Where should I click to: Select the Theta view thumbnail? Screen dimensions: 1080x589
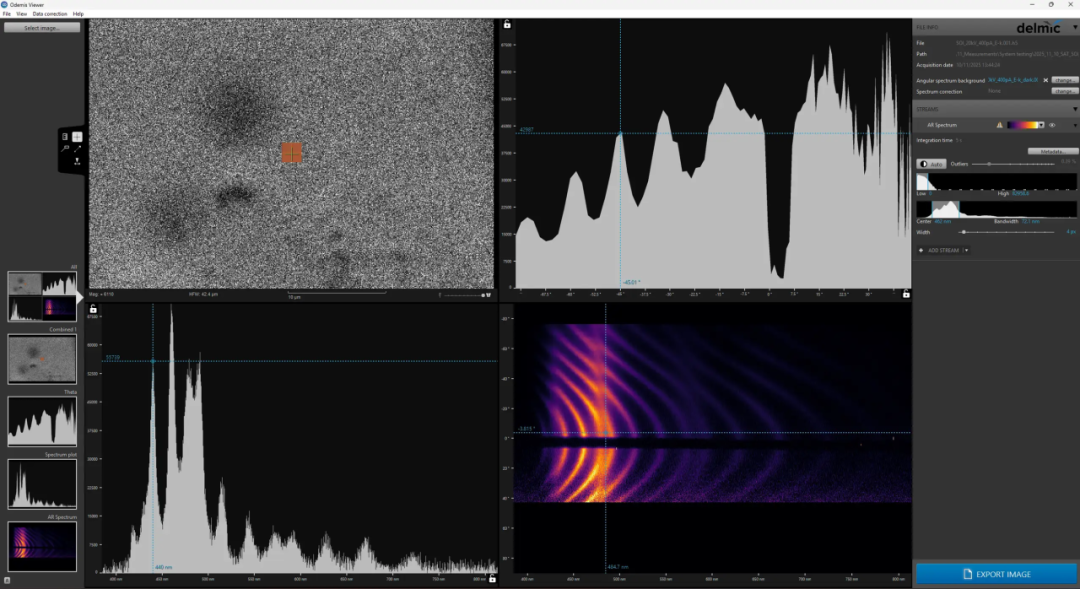pyautogui.click(x=42, y=422)
